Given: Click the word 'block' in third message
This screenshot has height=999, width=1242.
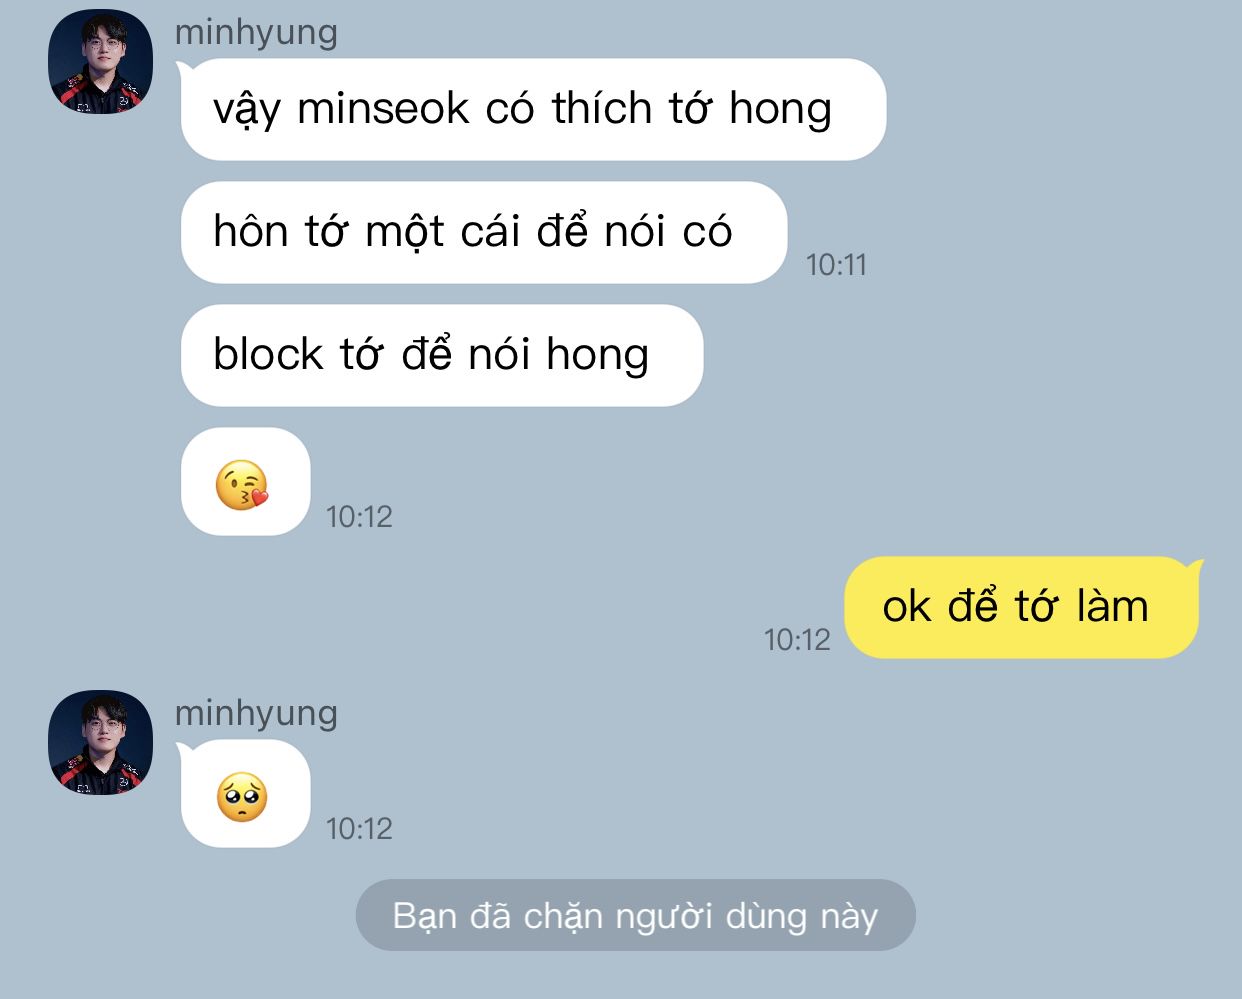Looking at the screenshot, I should tap(268, 354).
